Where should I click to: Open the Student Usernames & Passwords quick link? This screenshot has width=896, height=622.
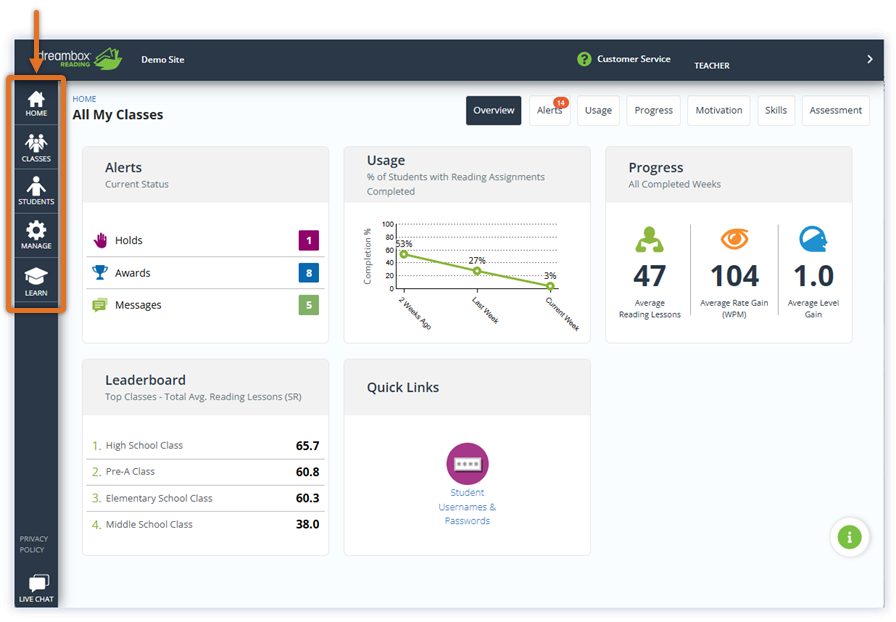pyautogui.click(x=467, y=465)
